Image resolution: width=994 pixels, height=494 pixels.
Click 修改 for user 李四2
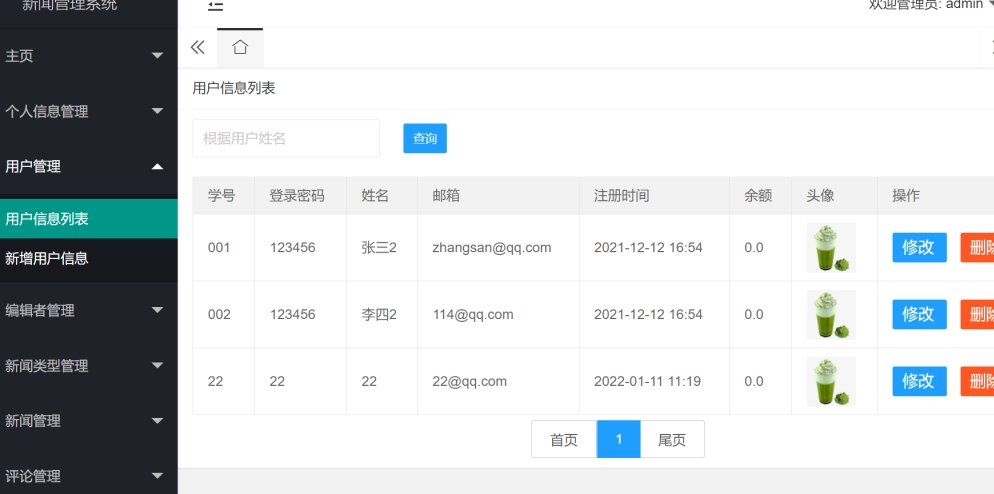919,315
